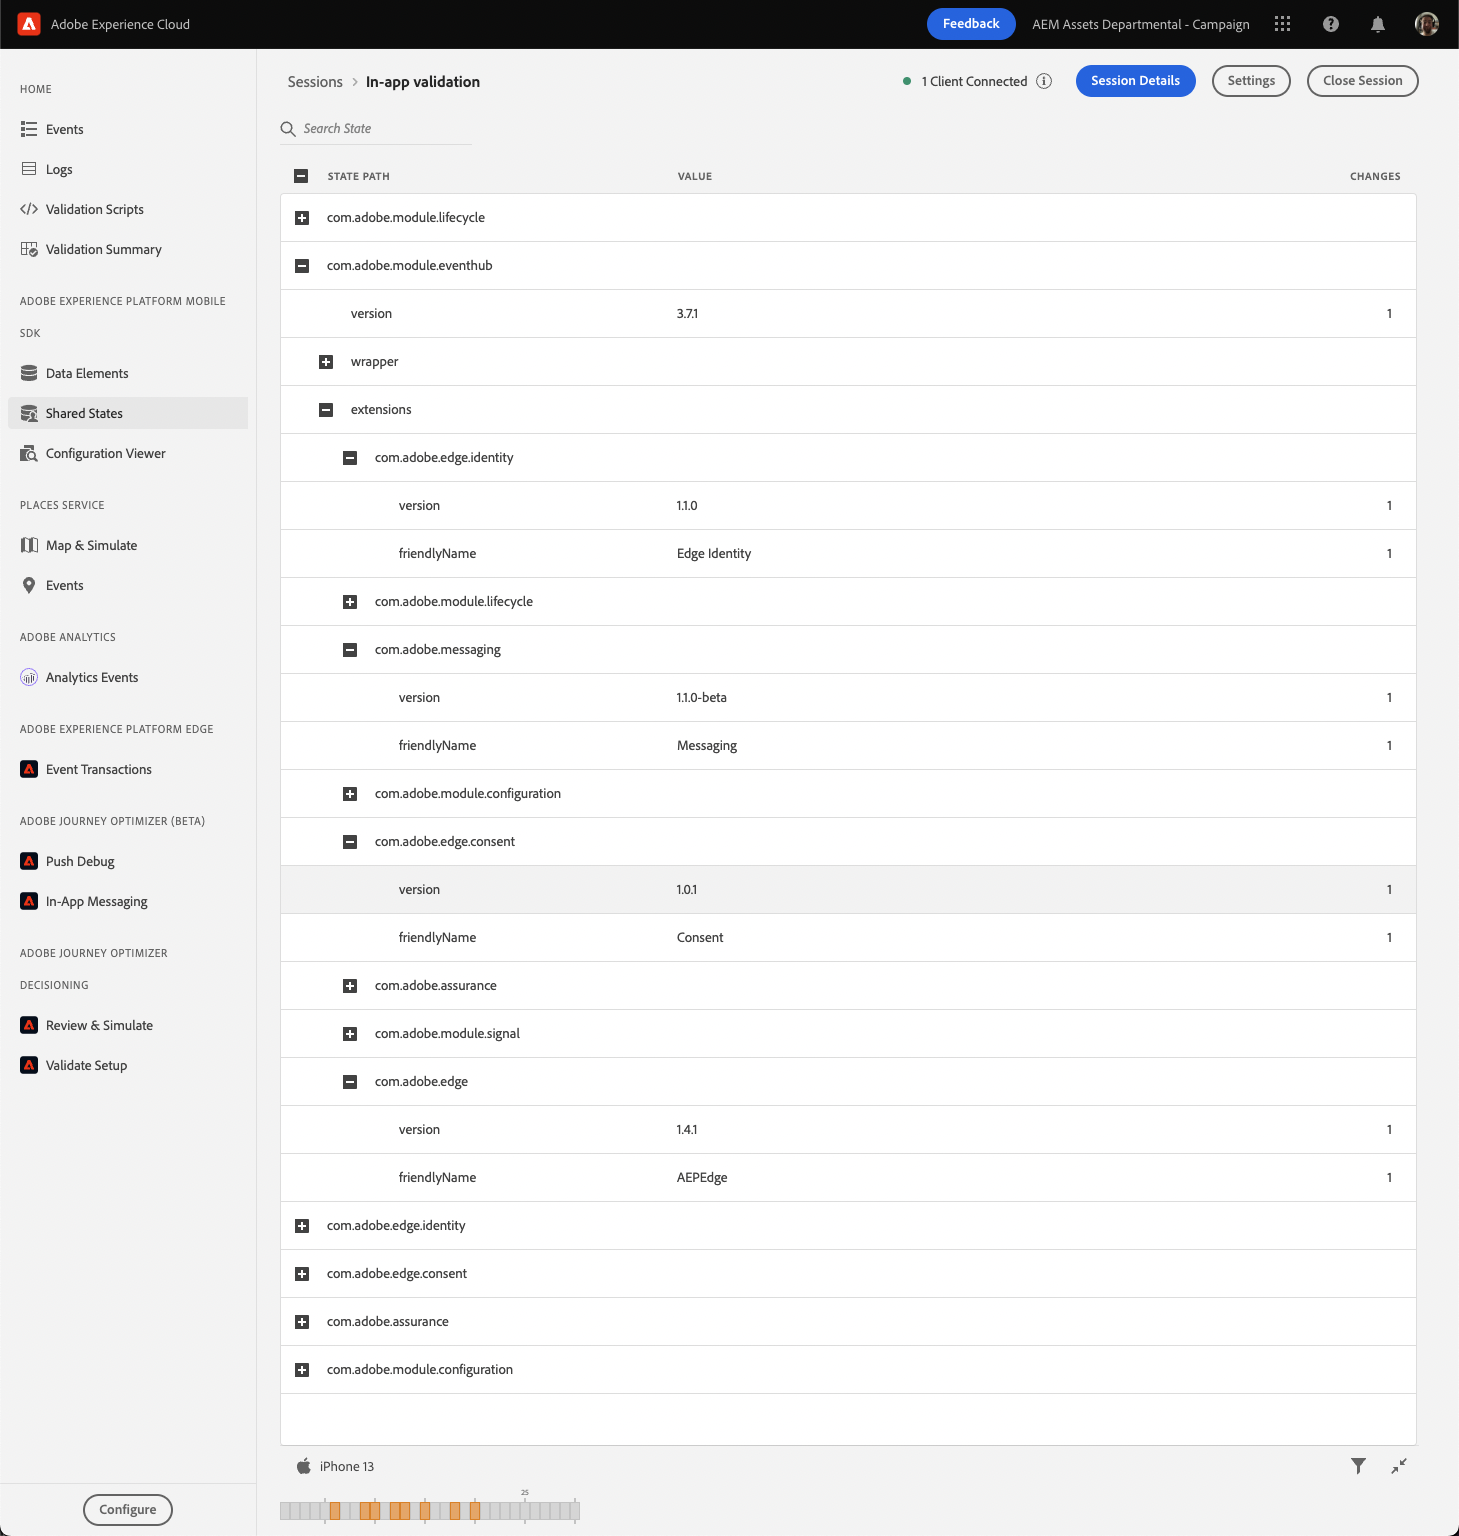Expand com.adobe.module.signal under extensions
The width and height of the screenshot is (1459, 1536).
click(350, 1034)
